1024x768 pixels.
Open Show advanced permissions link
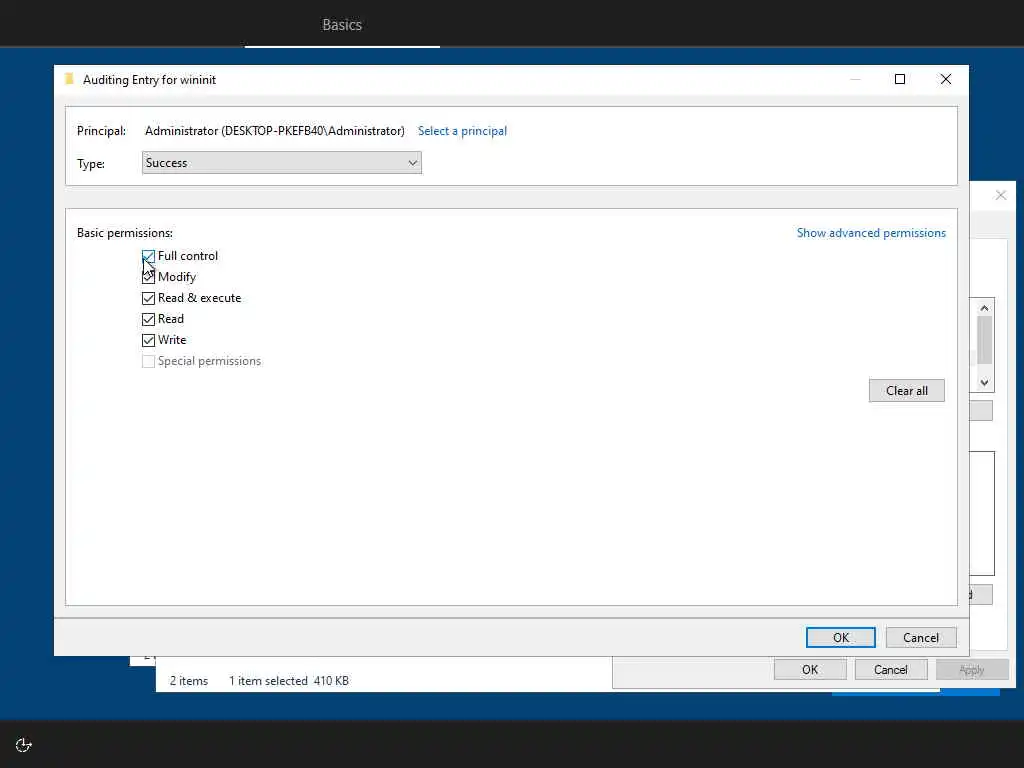[871, 233]
